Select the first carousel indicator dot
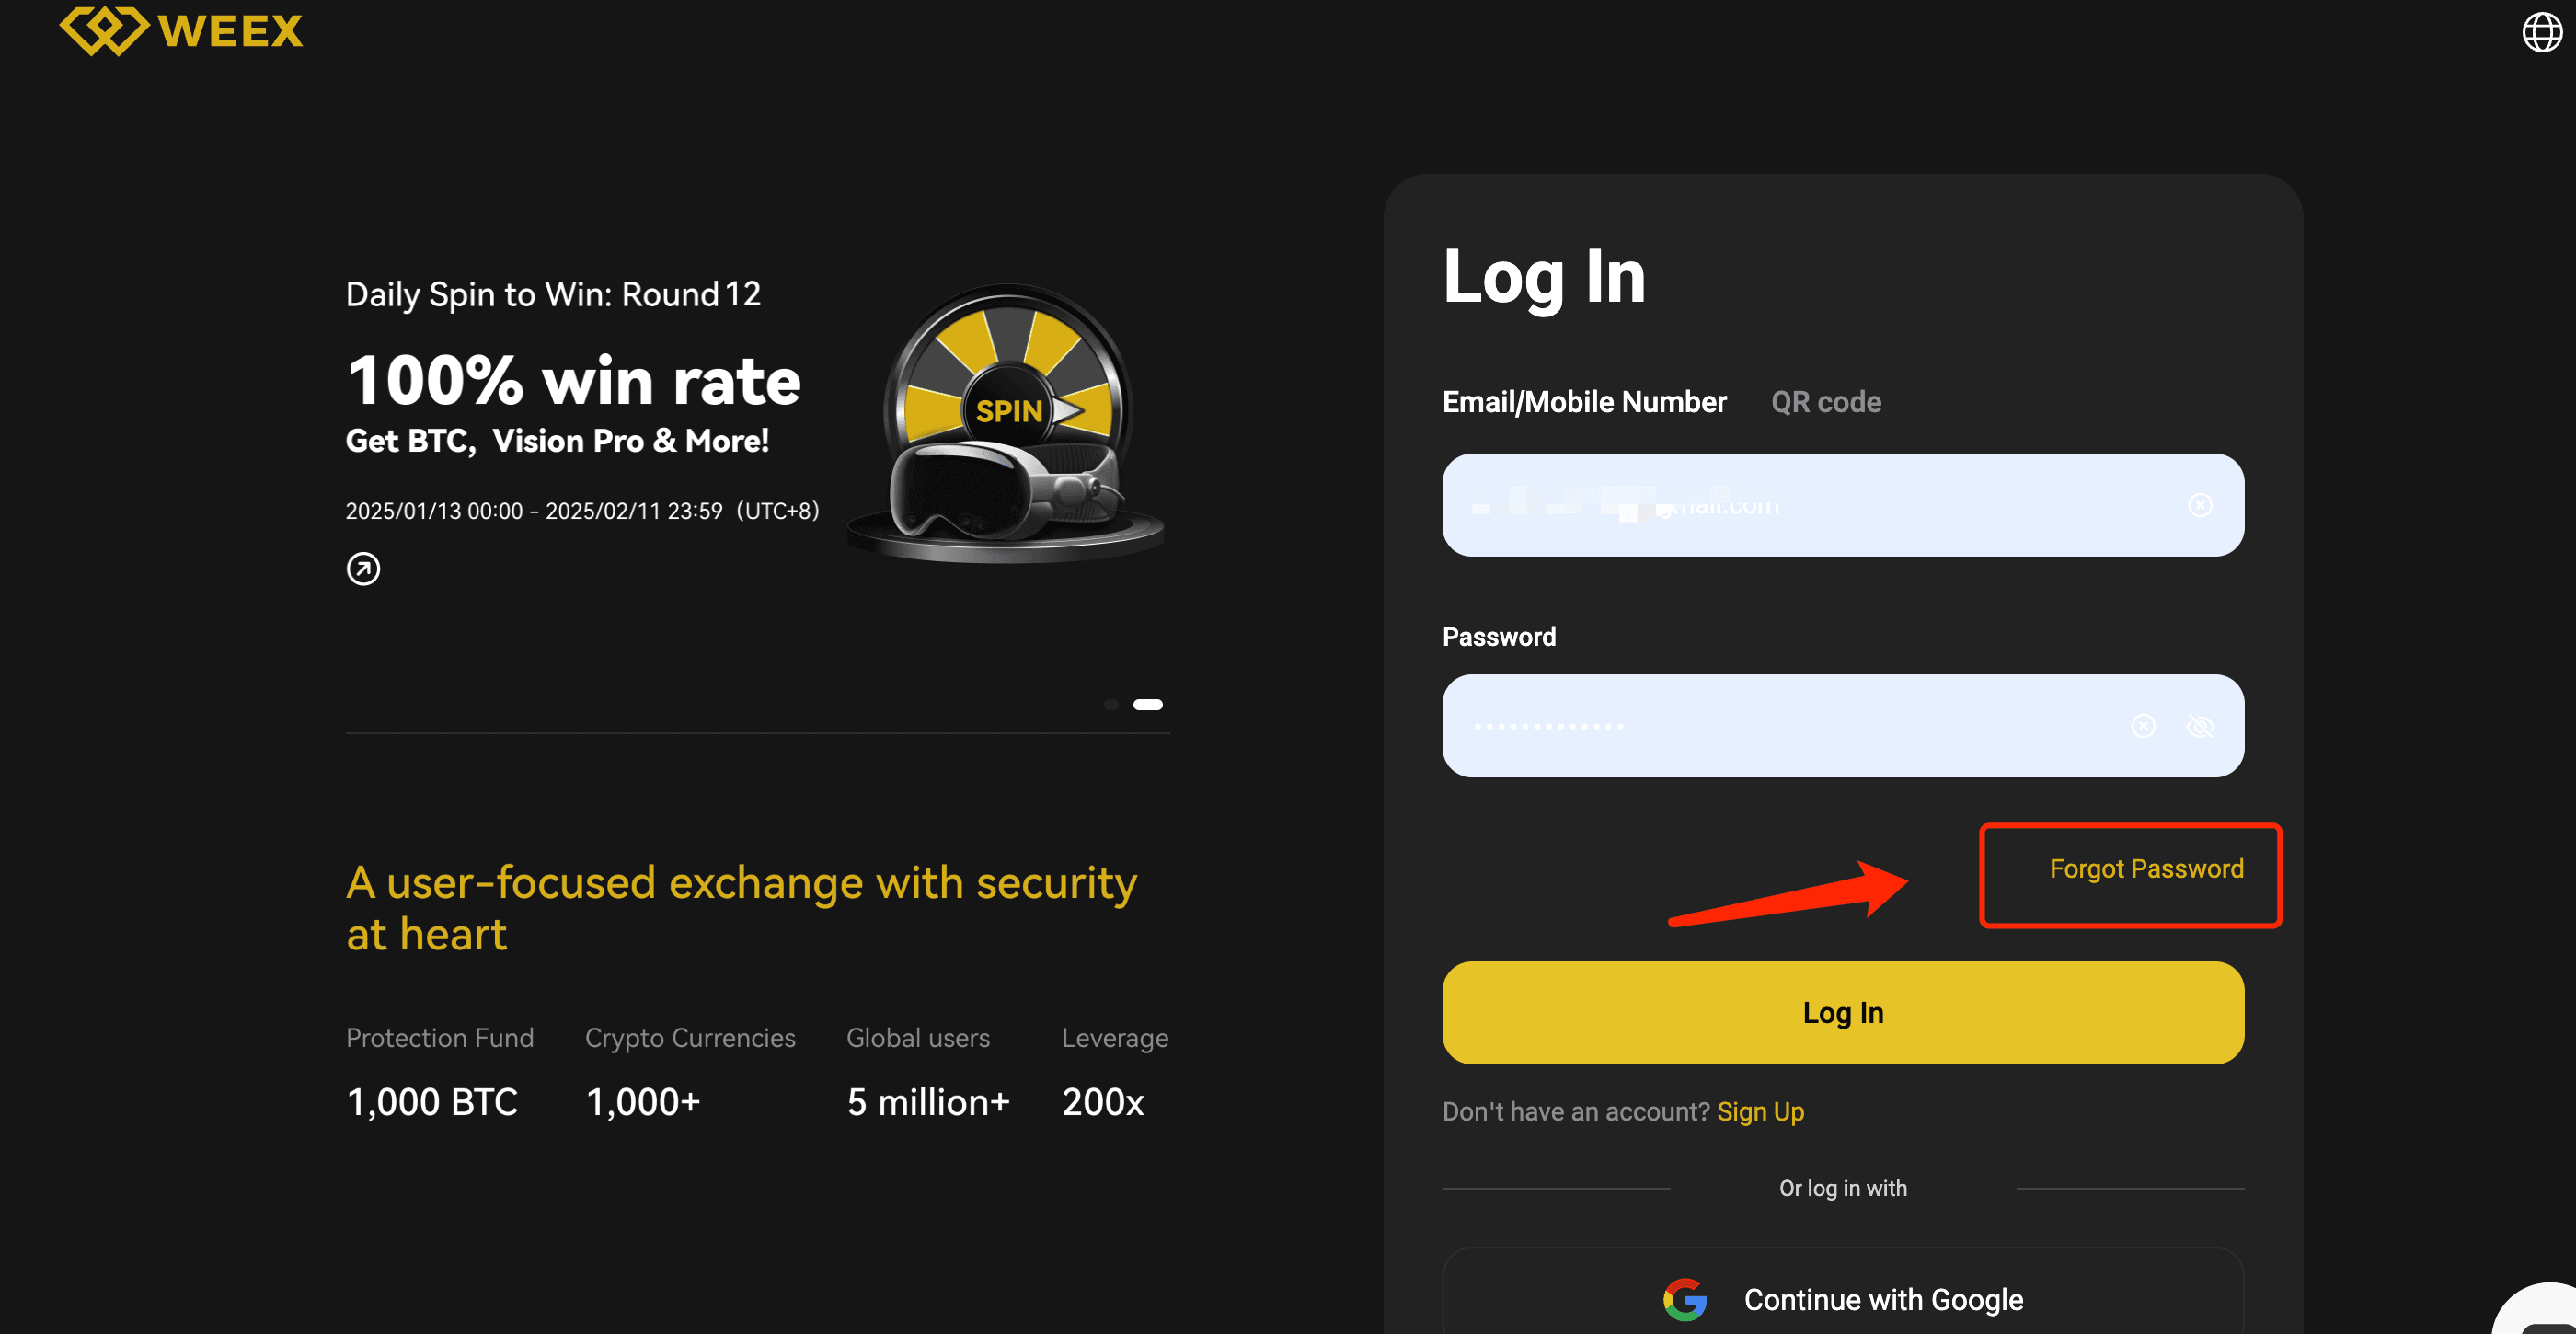The image size is (2576, 1334). point(1110,704)
